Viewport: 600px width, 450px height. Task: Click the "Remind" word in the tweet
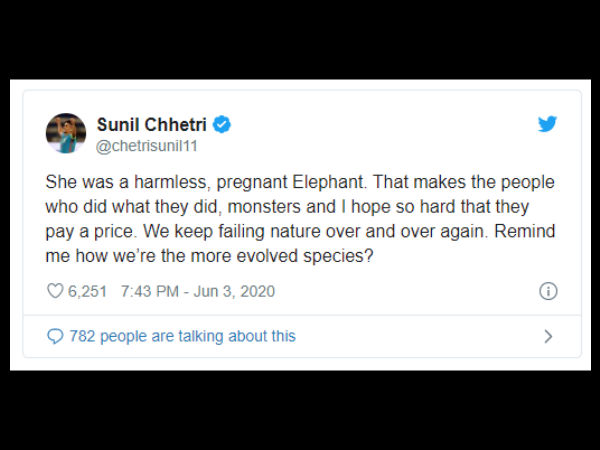pos(525,231)
